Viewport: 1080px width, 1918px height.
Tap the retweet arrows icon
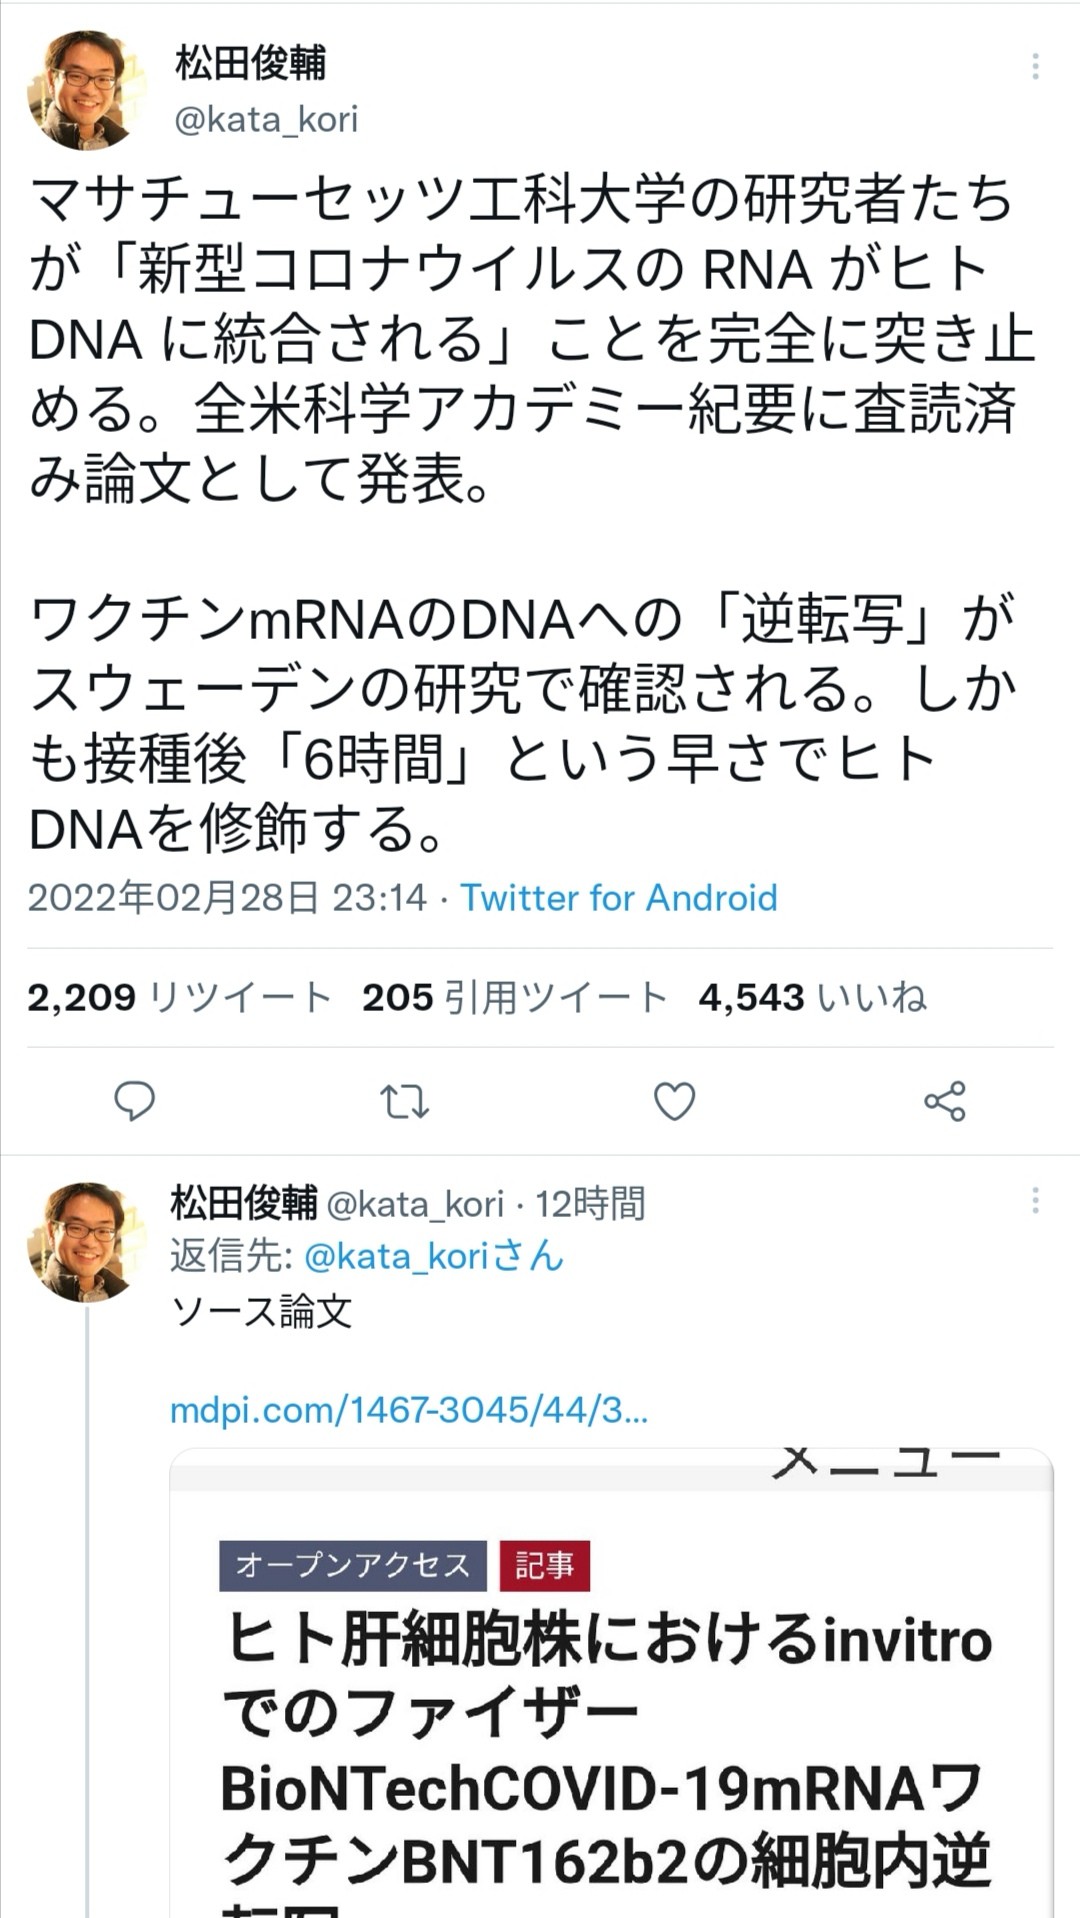click(404, 1101)
